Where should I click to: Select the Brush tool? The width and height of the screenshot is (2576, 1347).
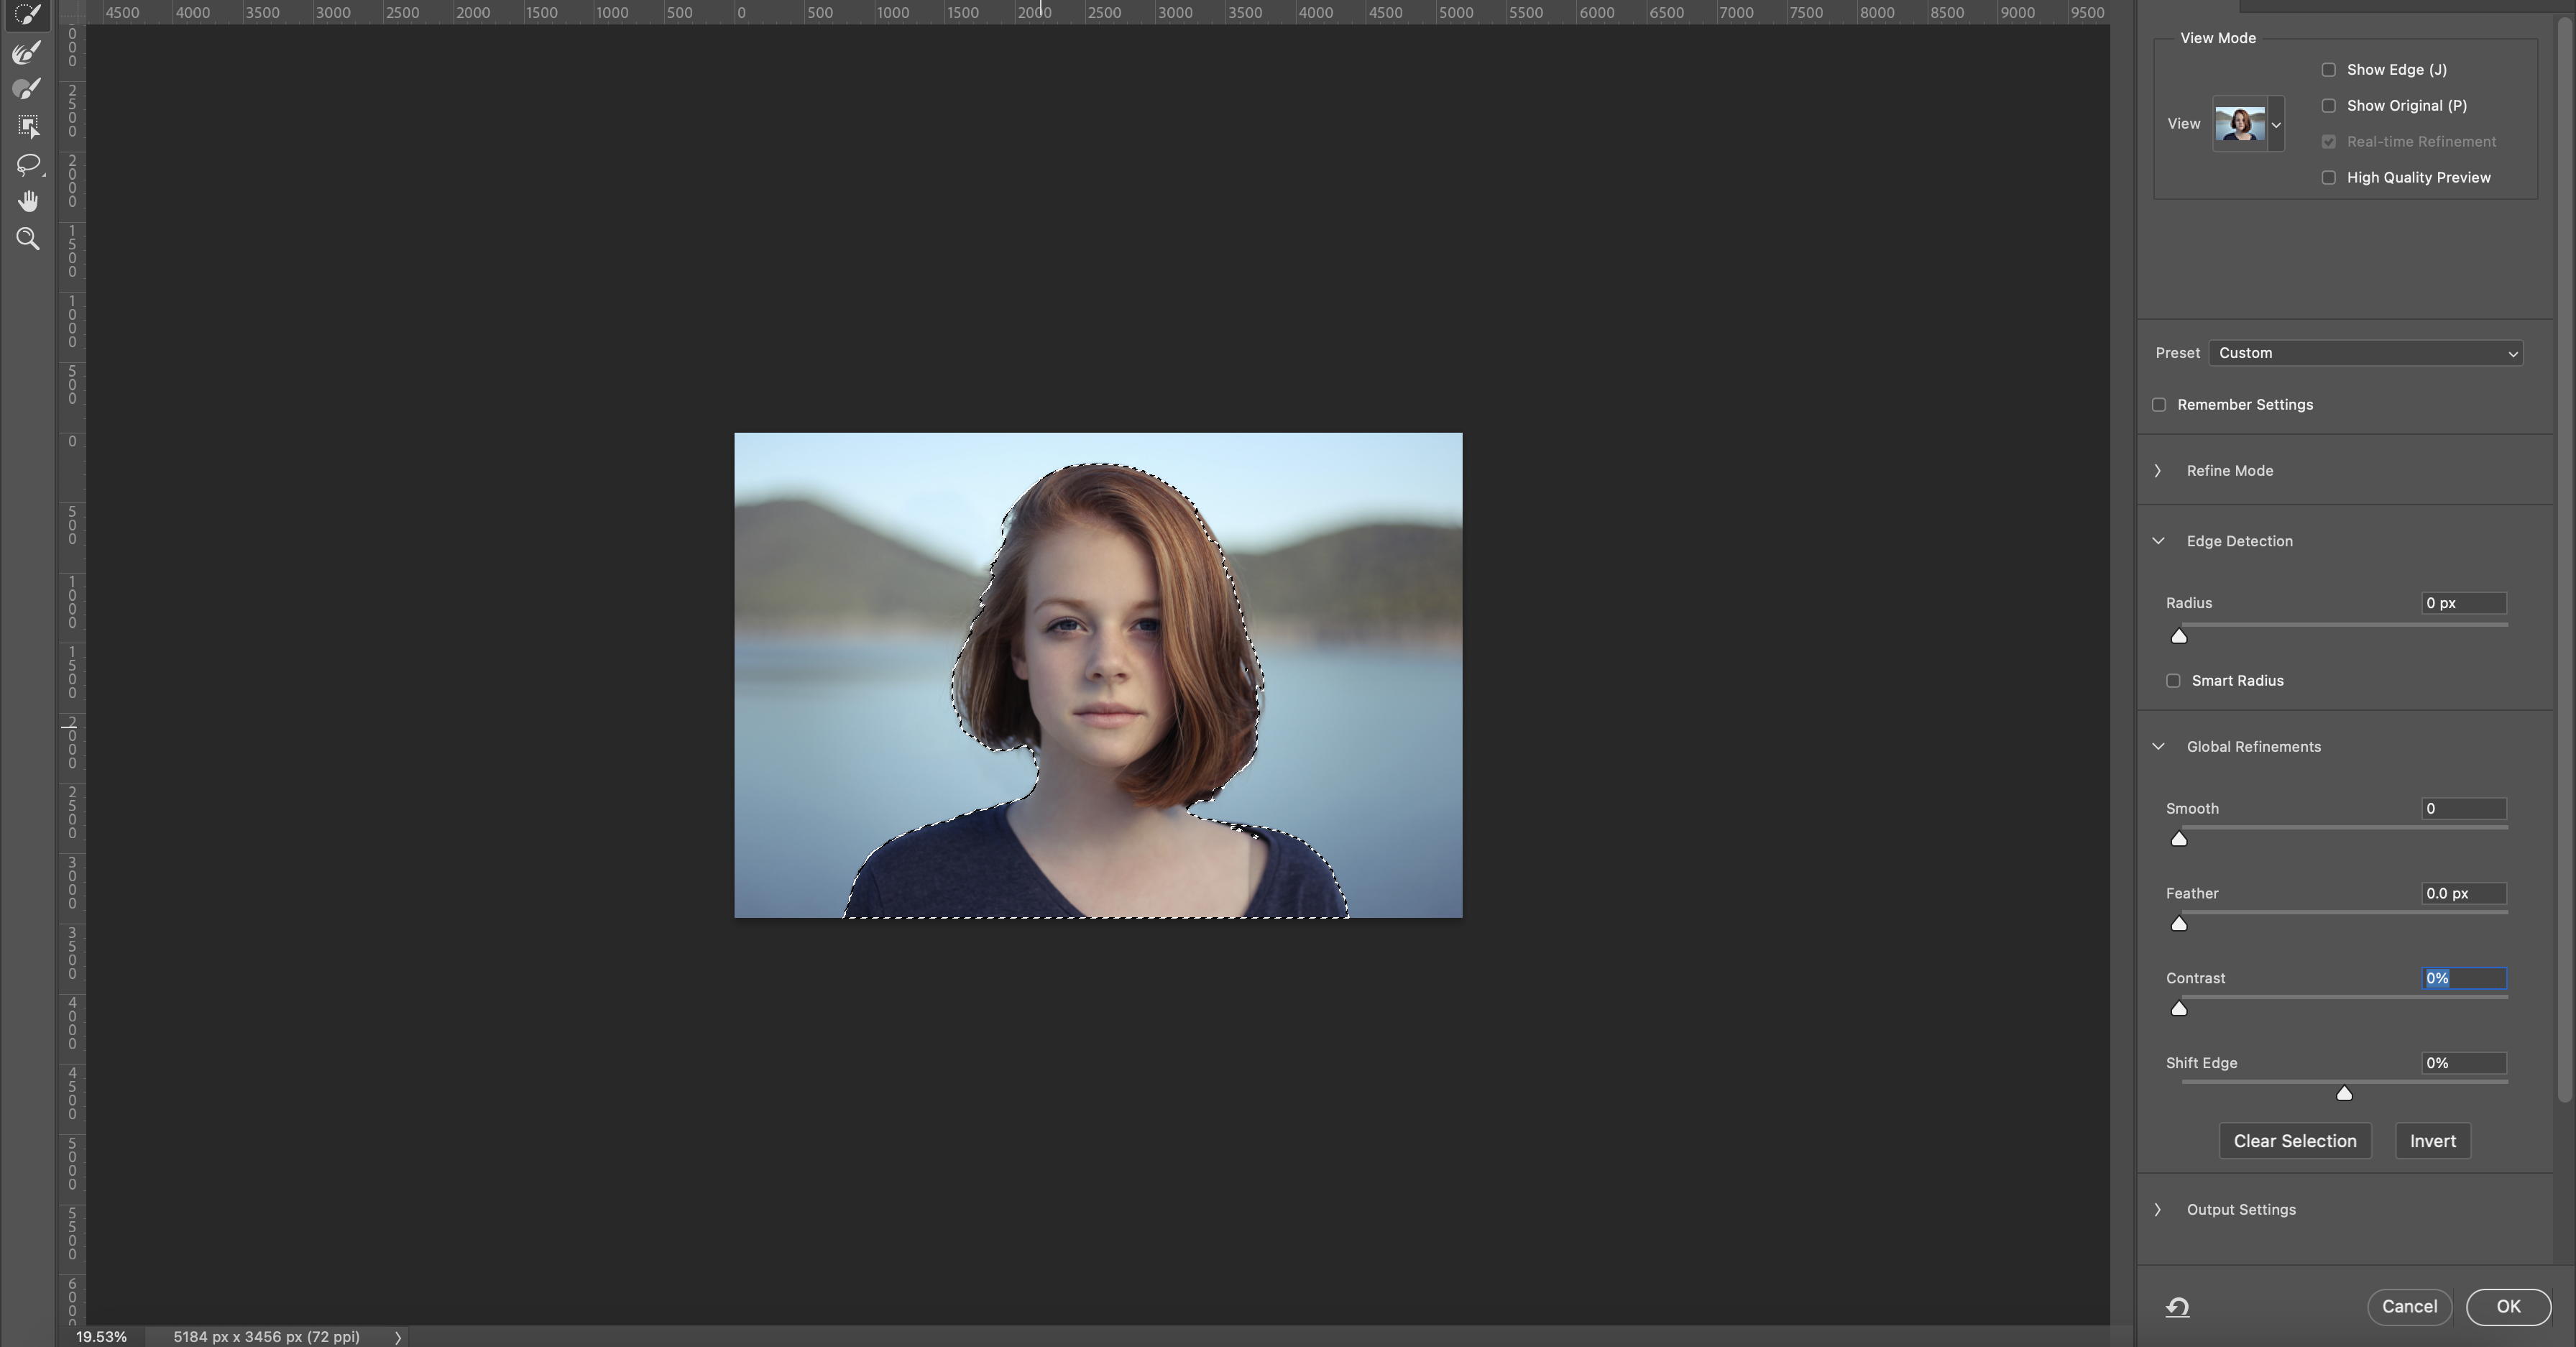coord(28,89)
